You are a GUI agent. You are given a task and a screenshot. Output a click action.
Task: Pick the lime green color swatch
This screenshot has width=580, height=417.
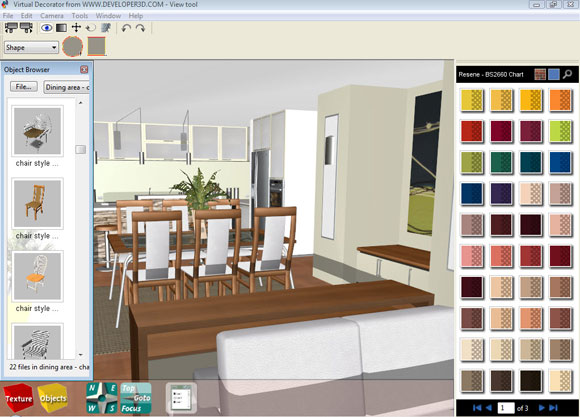tap(560, 131)
